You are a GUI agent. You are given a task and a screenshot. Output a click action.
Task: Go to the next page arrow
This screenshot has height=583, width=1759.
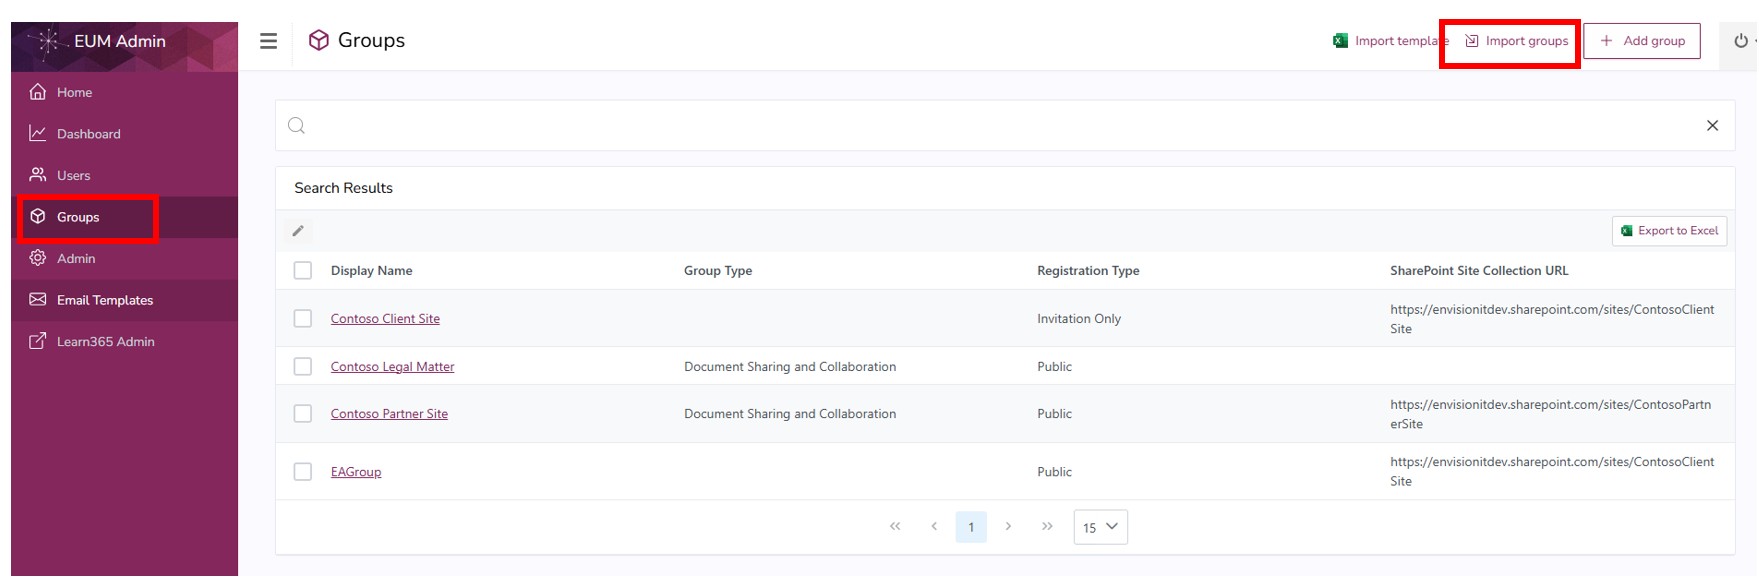tap(1008, 527)
